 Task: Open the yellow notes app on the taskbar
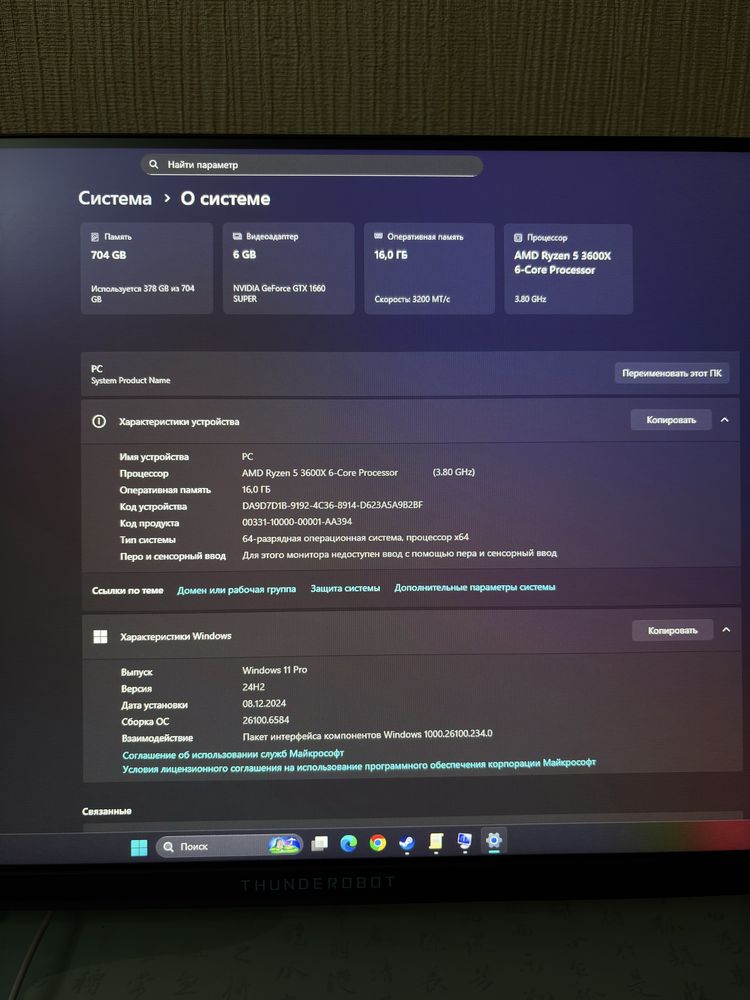[436, 842]
